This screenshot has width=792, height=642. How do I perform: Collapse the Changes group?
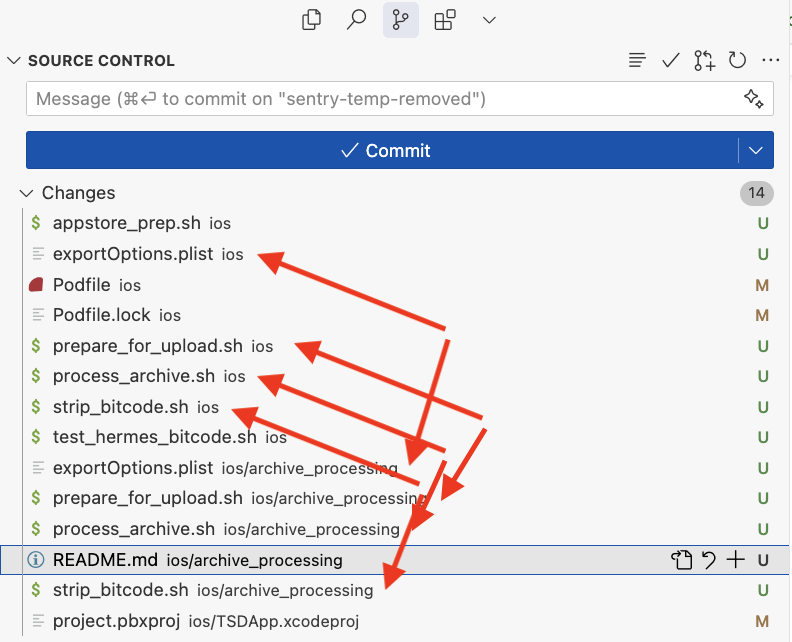26,193
